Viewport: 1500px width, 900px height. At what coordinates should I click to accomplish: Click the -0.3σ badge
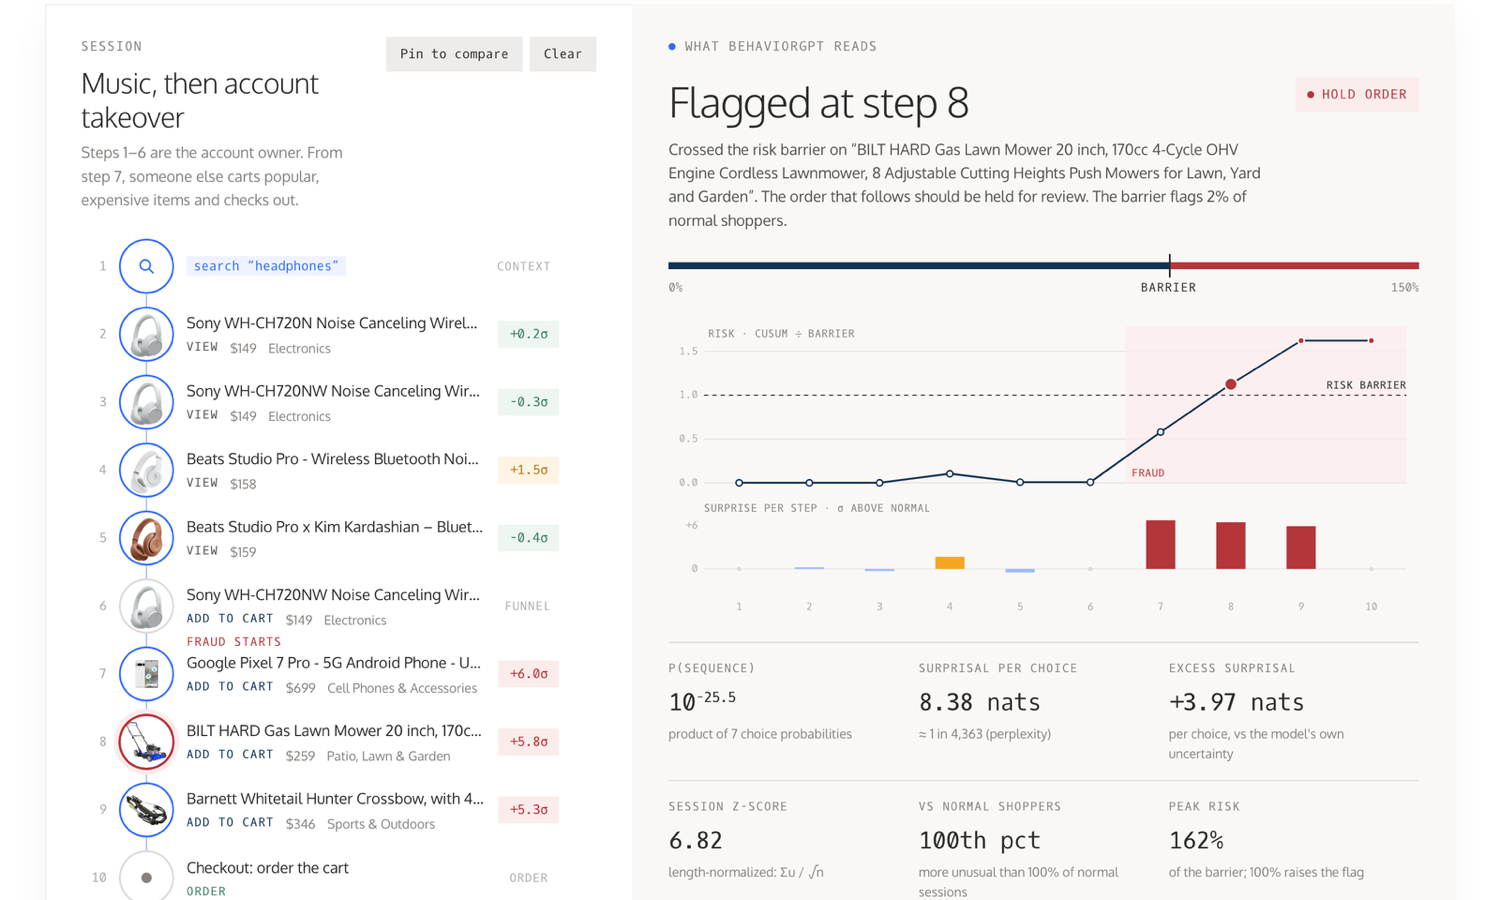pos(528,402)
